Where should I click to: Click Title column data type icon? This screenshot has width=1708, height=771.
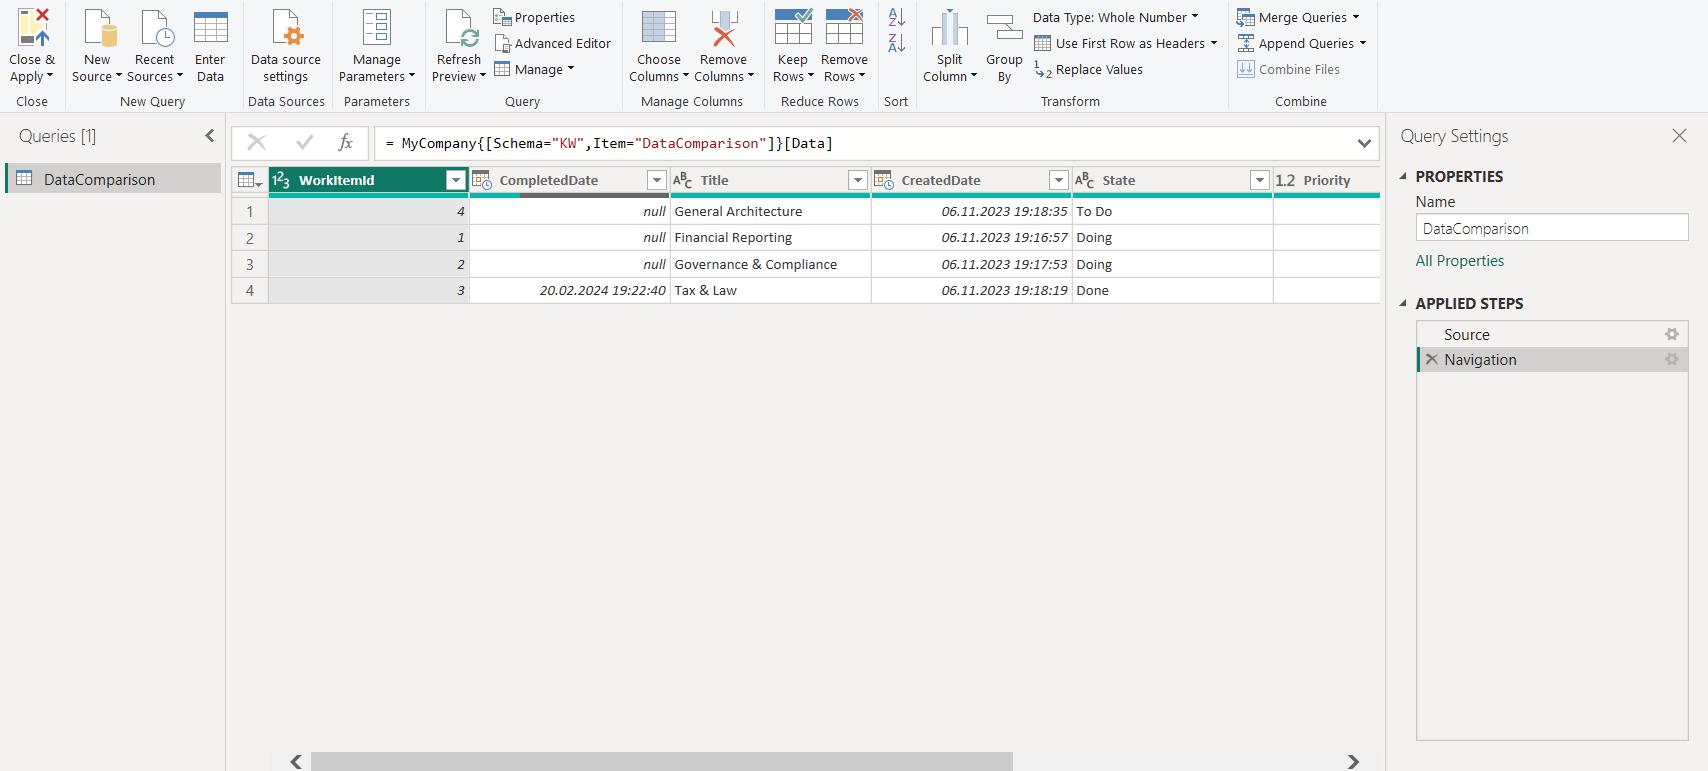pos(683,180)
